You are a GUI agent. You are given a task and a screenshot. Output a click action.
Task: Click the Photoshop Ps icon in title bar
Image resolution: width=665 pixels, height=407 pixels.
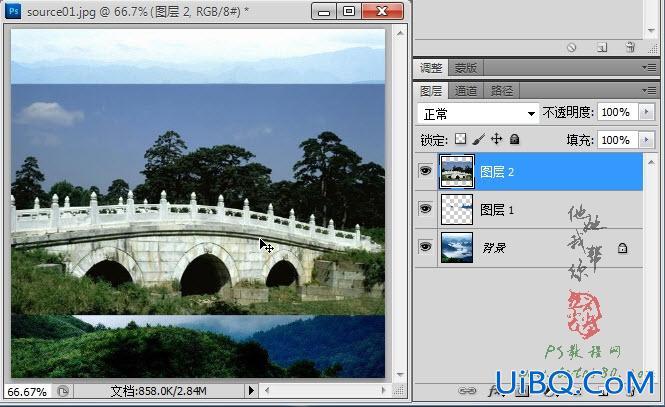coord(13,11)
